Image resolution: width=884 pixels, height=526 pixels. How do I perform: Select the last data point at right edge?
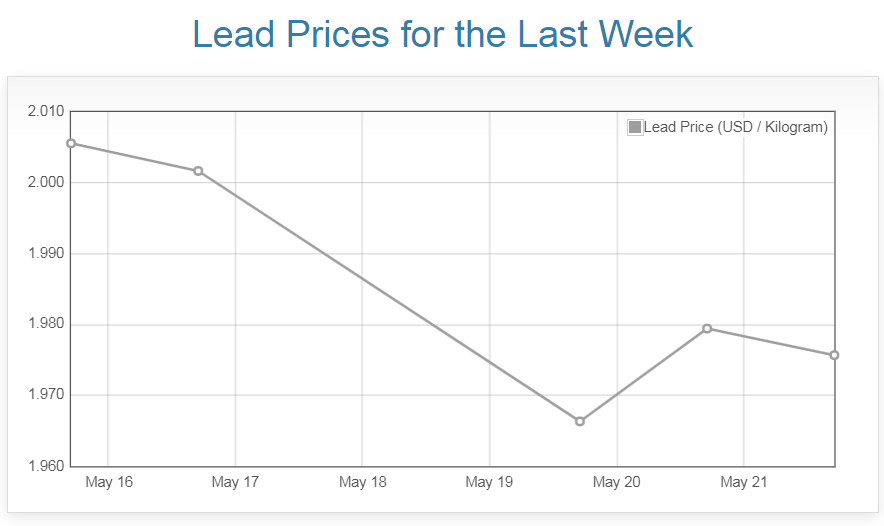coord(834,355)
